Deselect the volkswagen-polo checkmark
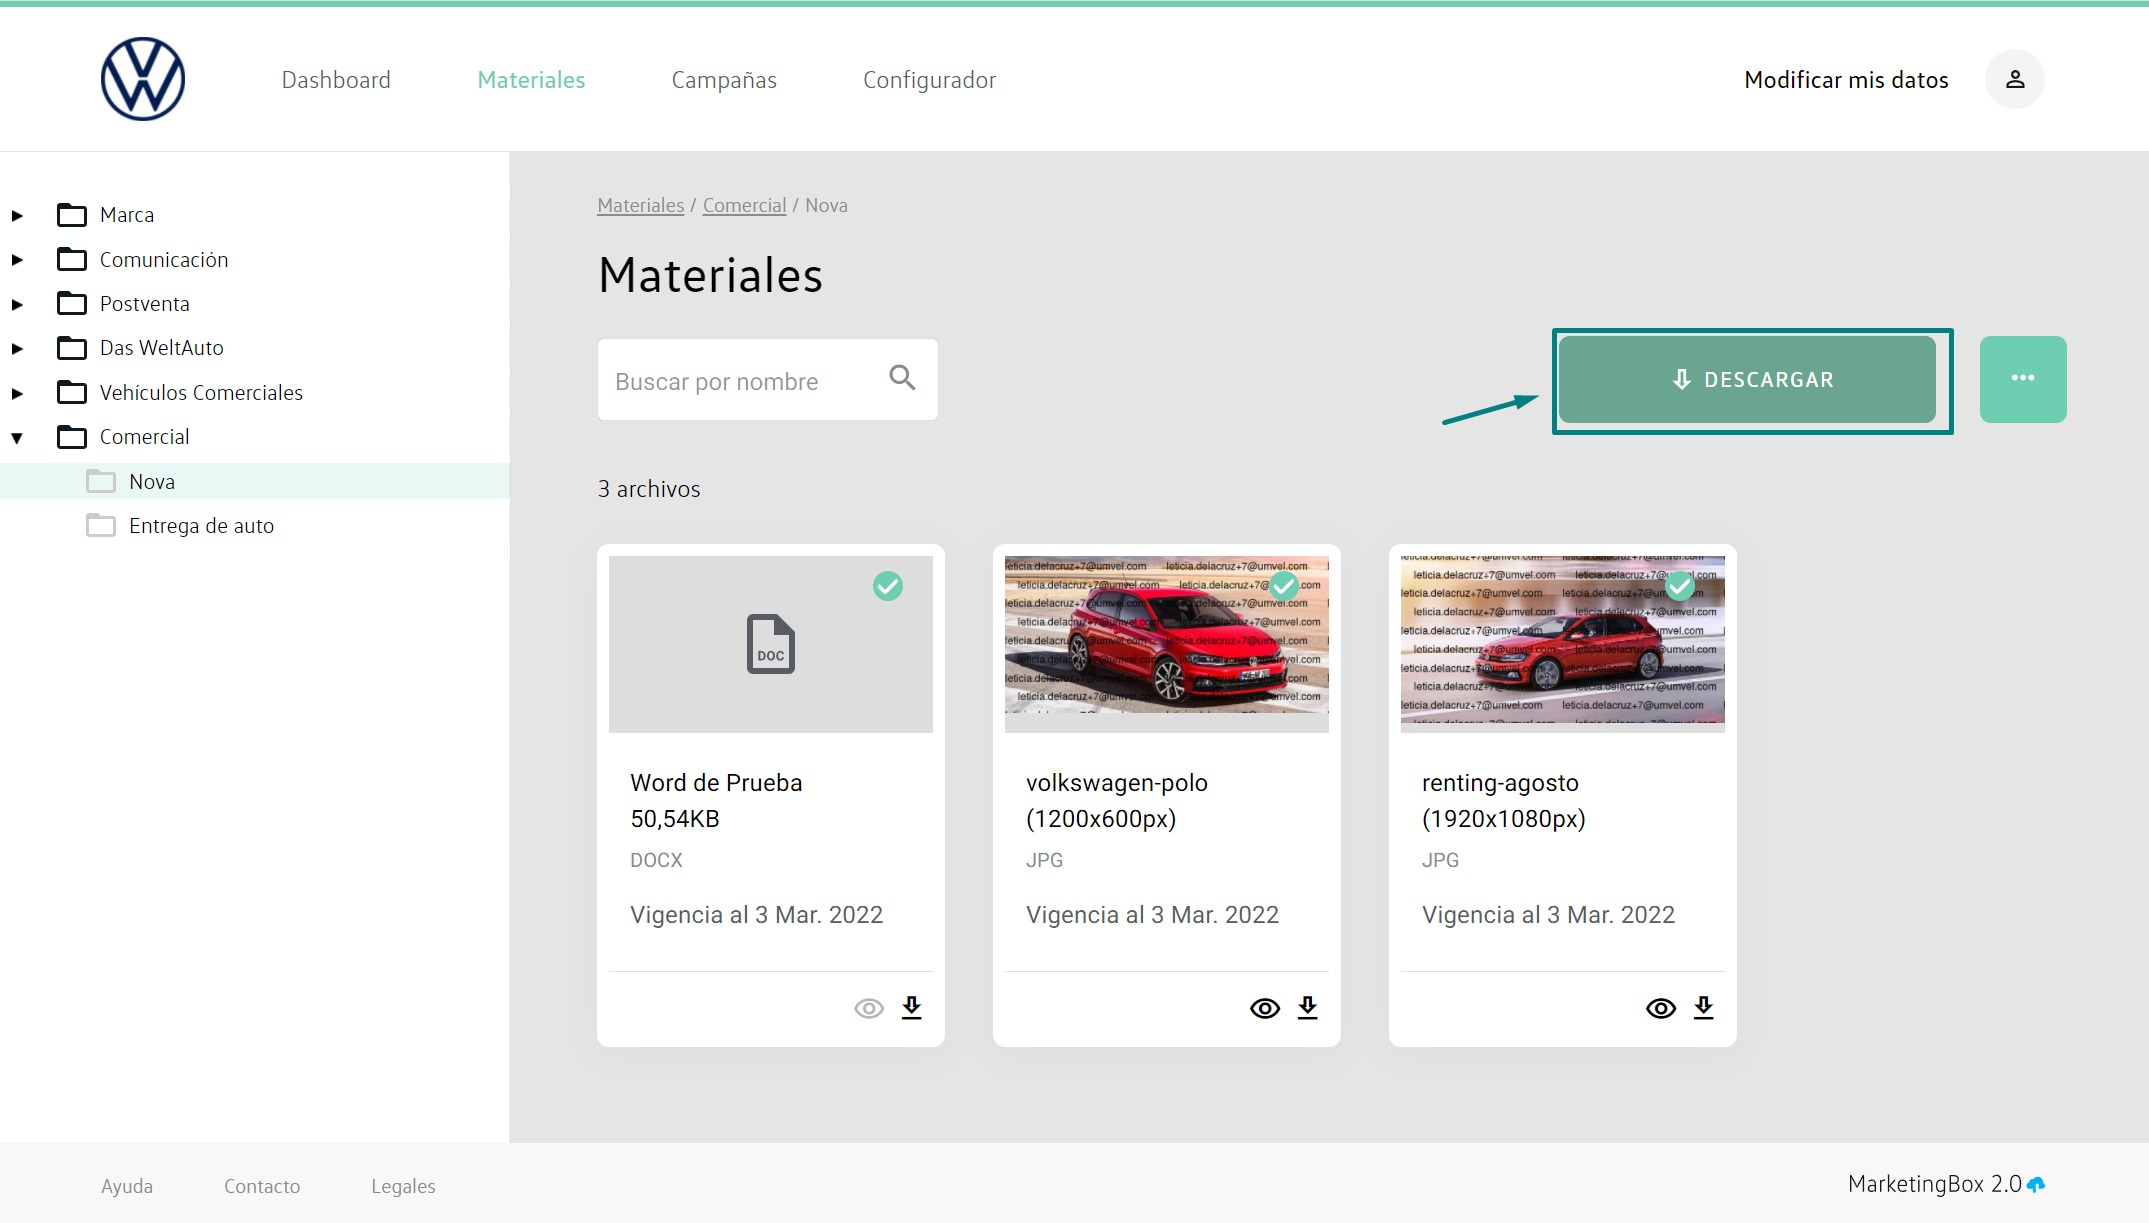The image size is (2149, 1223). (x=1283, y=586)
